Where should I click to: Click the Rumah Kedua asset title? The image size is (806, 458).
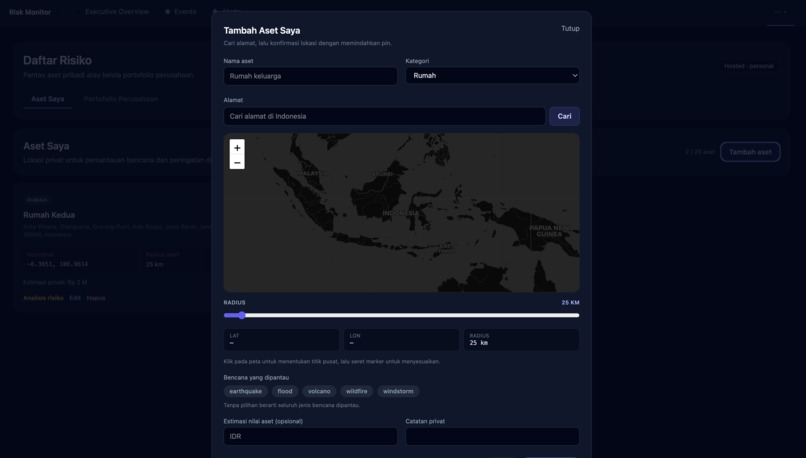point(49,215)
